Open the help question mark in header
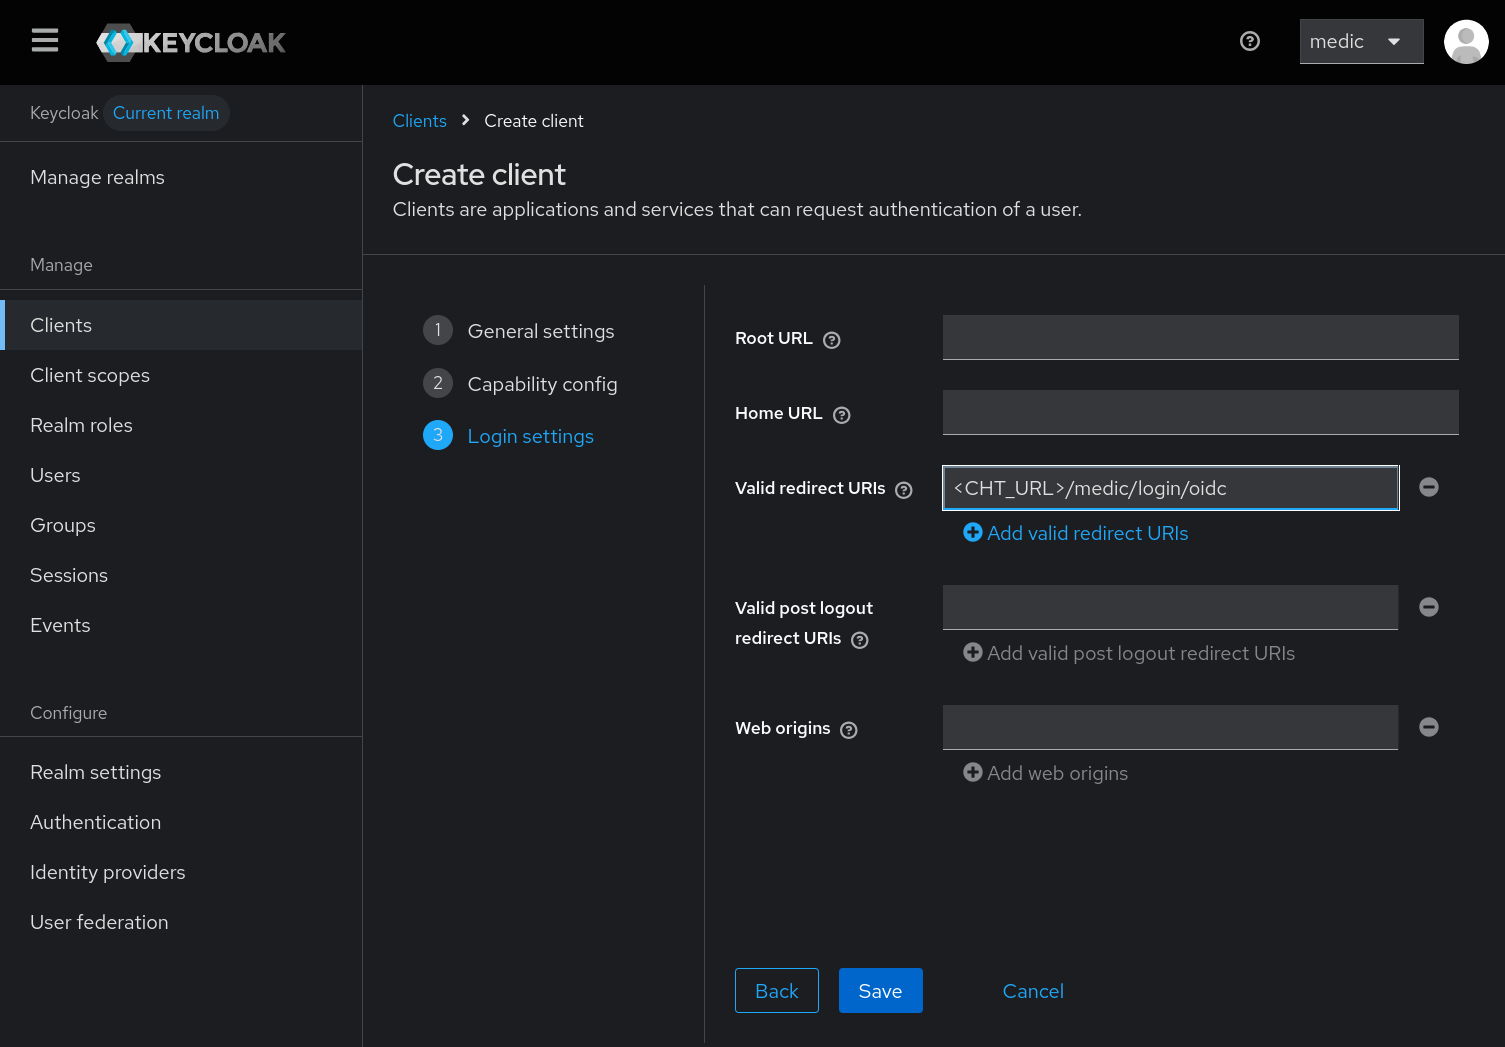1505x1047 pixels. click(x=1249, y=41)
